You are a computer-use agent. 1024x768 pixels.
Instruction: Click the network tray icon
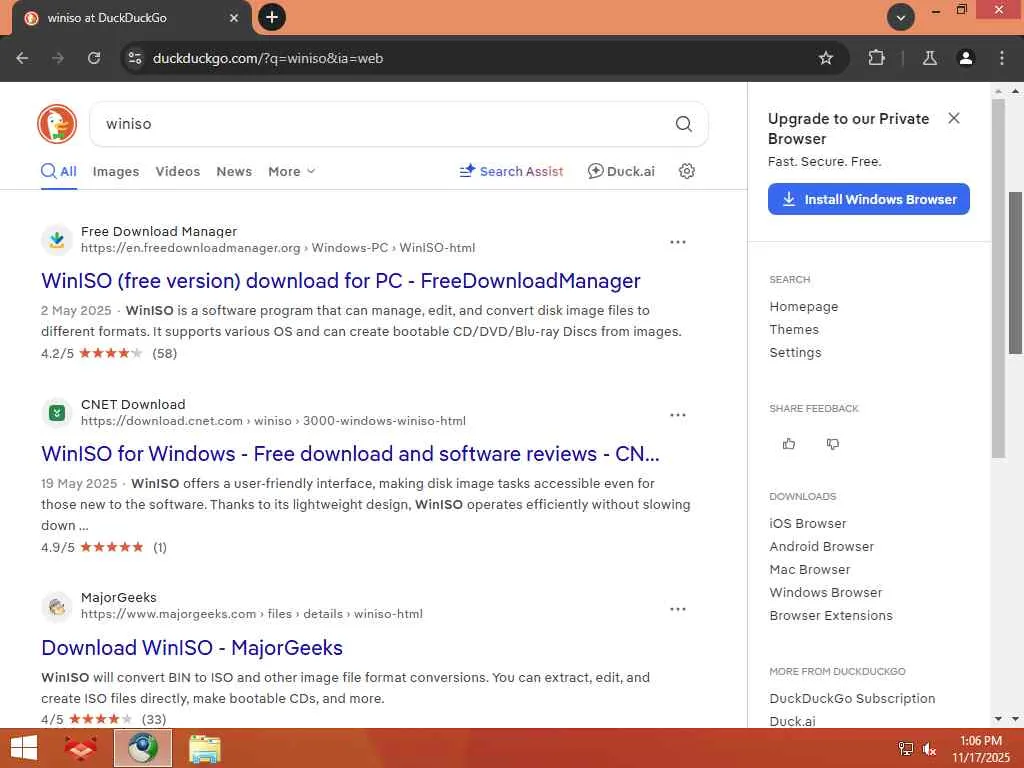pyautogui.click(x=905, y=749)
